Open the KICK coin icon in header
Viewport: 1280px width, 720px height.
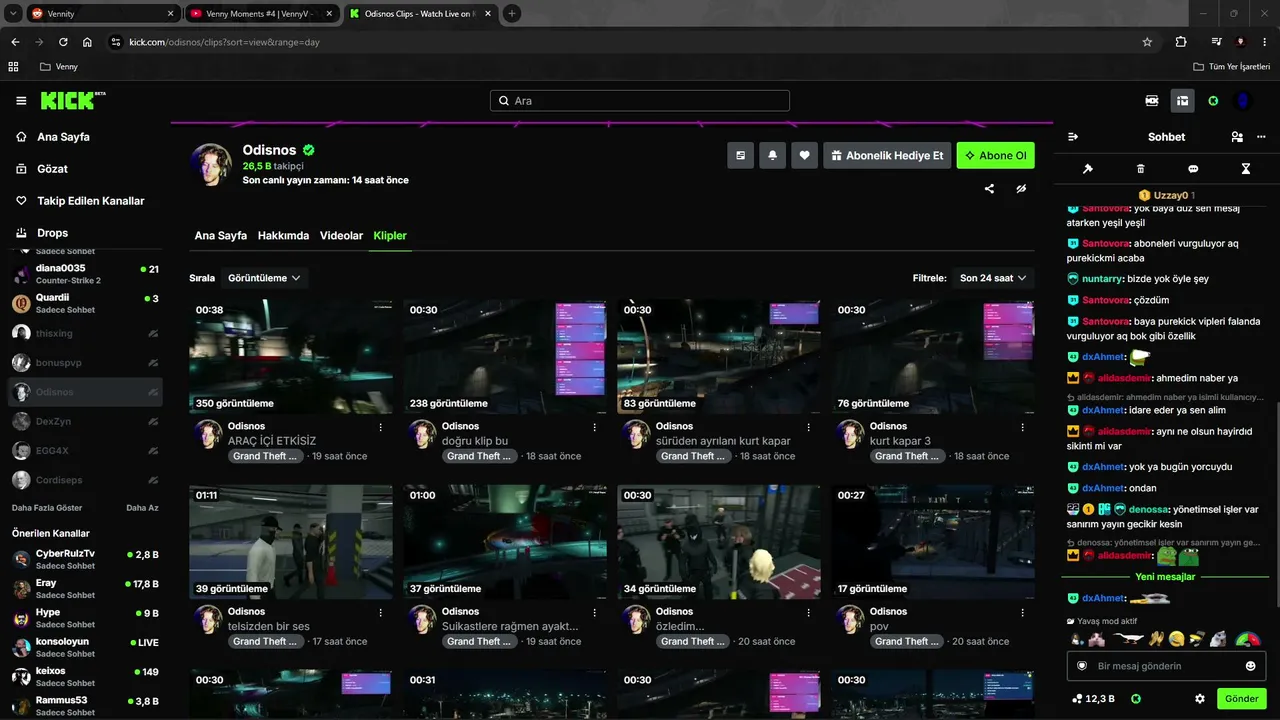(1213, 101)
